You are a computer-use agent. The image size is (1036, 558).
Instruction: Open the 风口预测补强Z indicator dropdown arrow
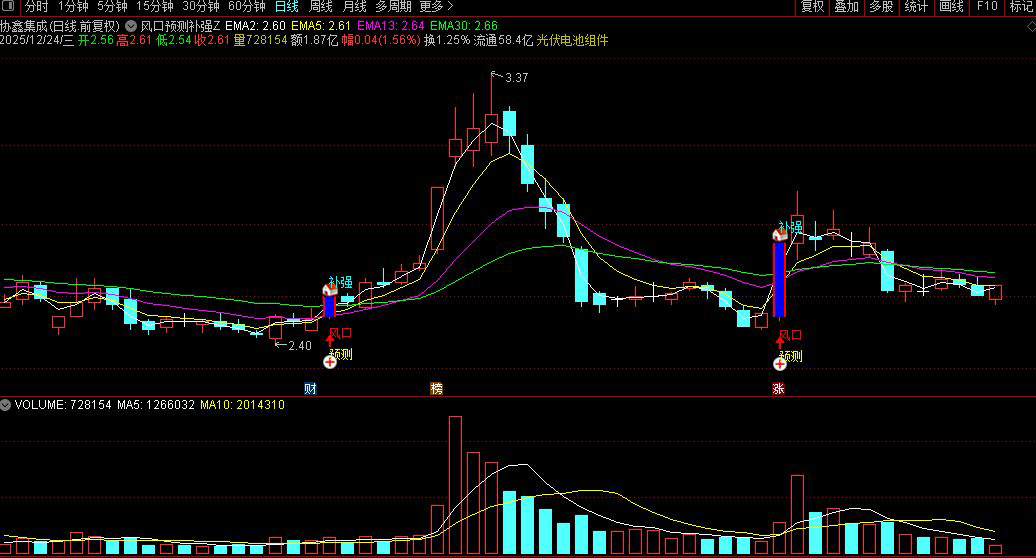pyautogui.click(x=132, y=25)
